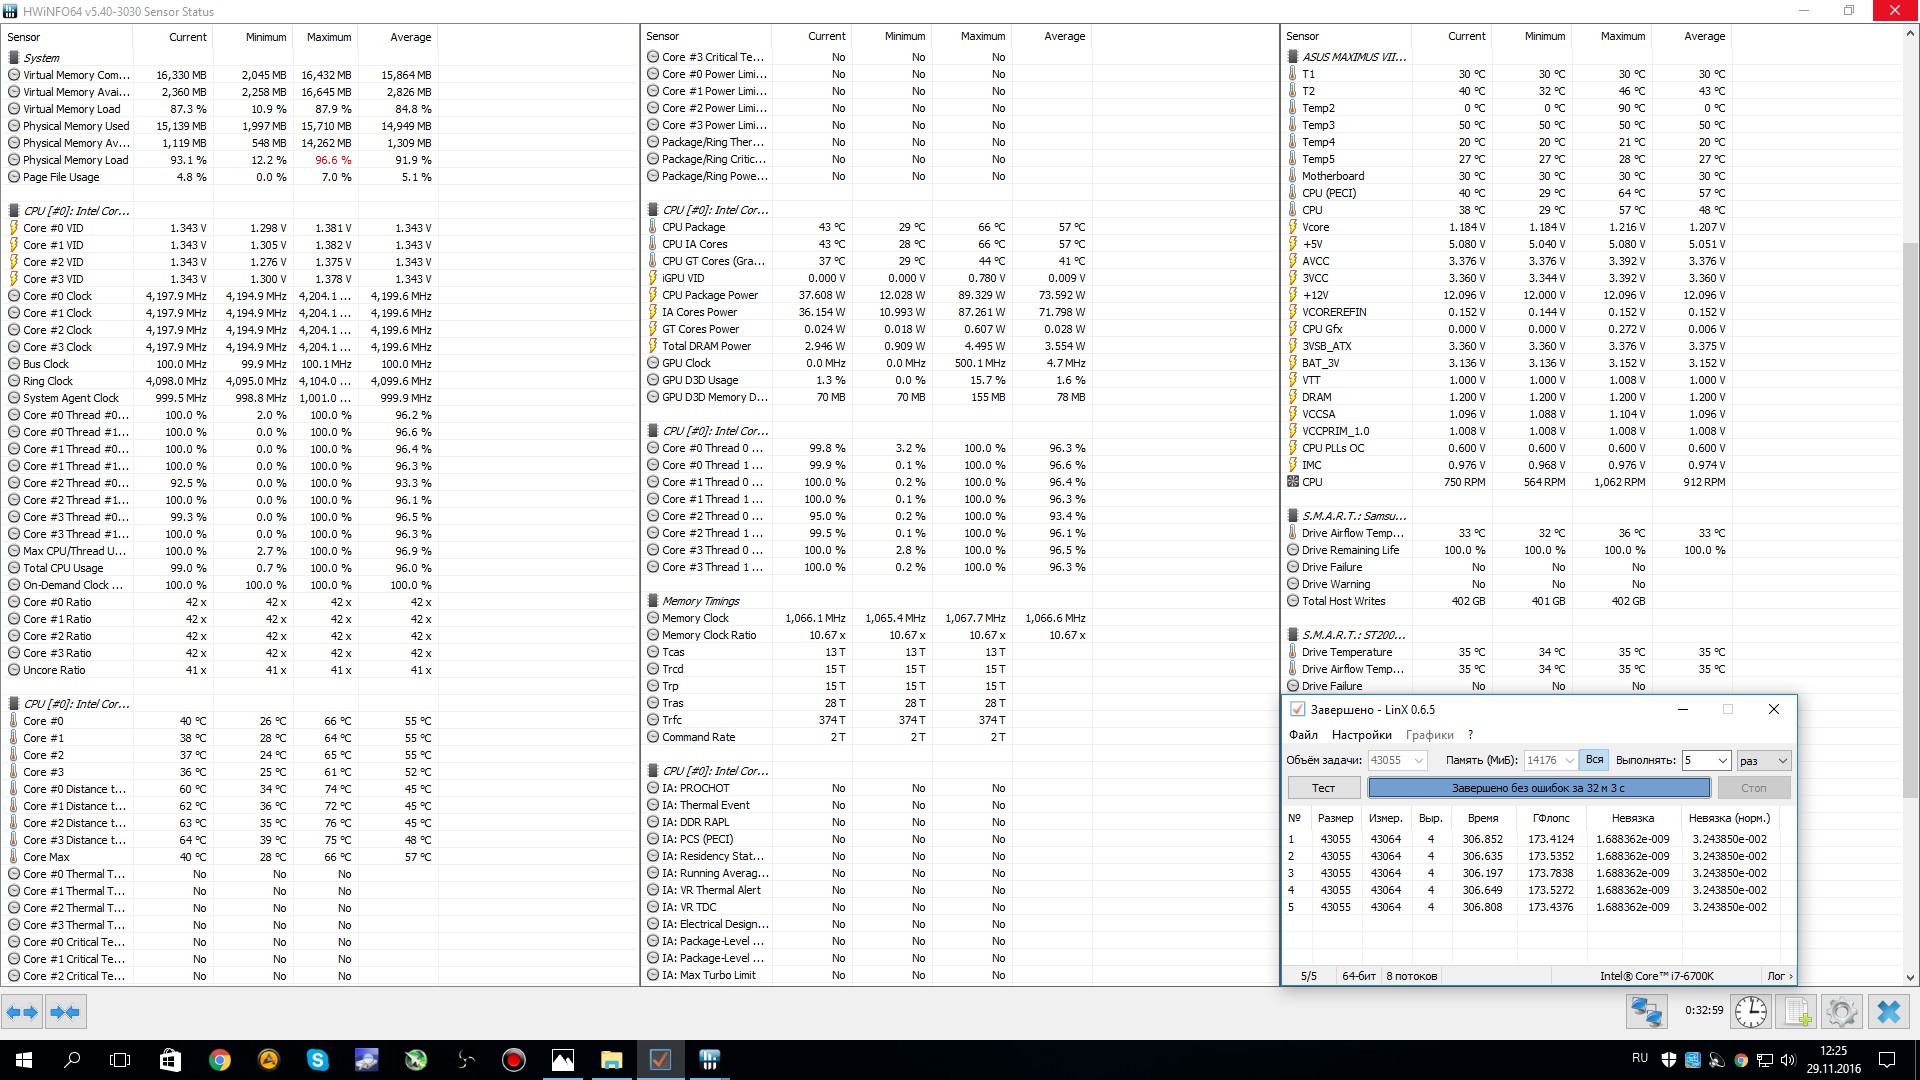The height and width of the screenshot is (1080, 1920).
Task: Open the Настройки menu in LinX
Action: 1361,735
